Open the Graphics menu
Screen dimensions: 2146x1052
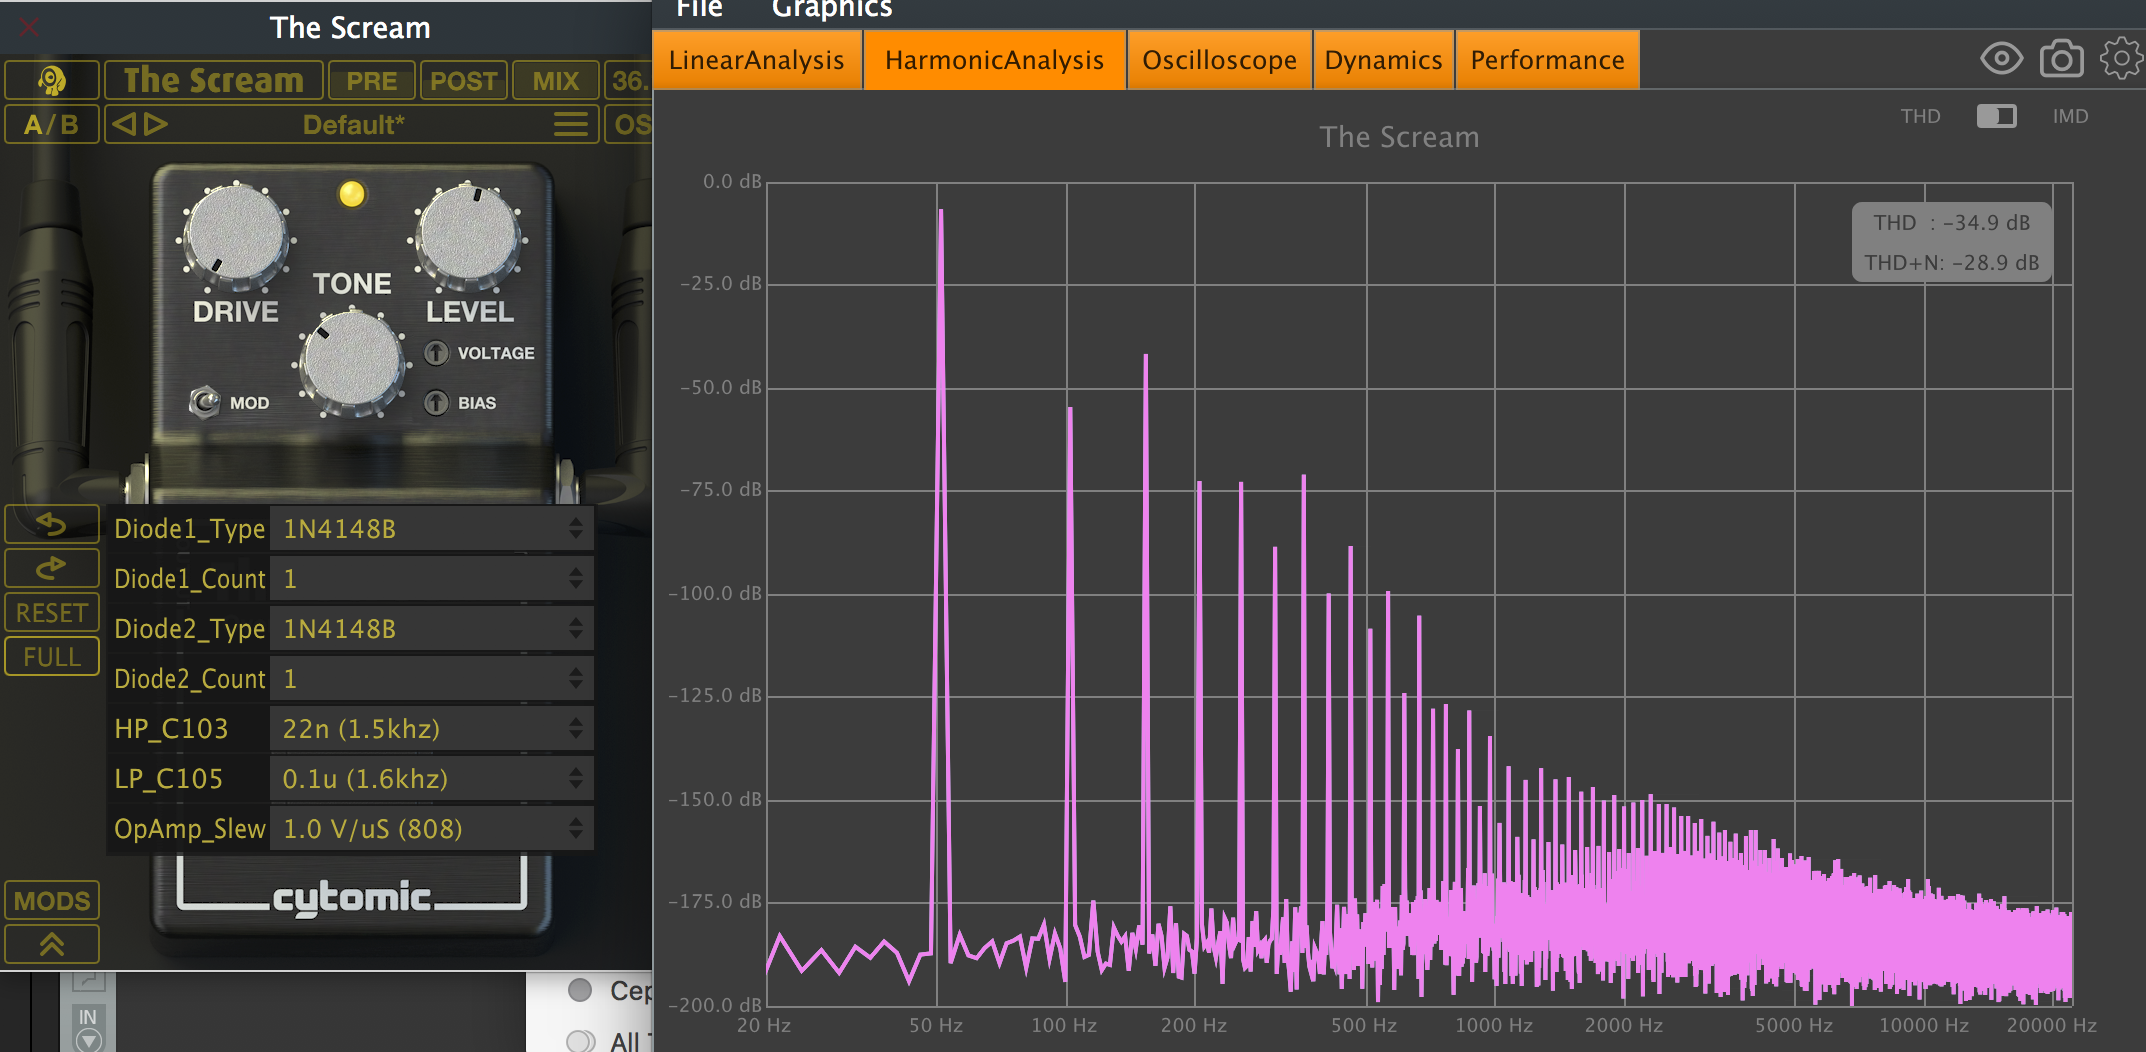click(832, 9)
